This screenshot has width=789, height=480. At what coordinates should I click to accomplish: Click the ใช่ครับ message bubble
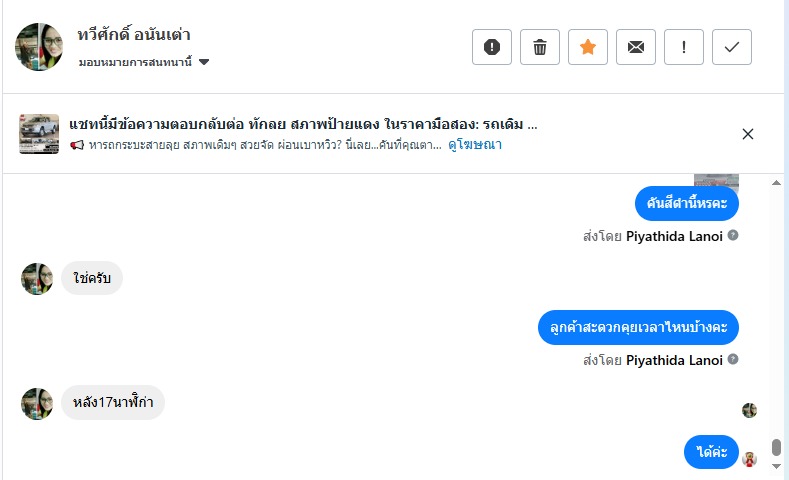pos(92,279)
